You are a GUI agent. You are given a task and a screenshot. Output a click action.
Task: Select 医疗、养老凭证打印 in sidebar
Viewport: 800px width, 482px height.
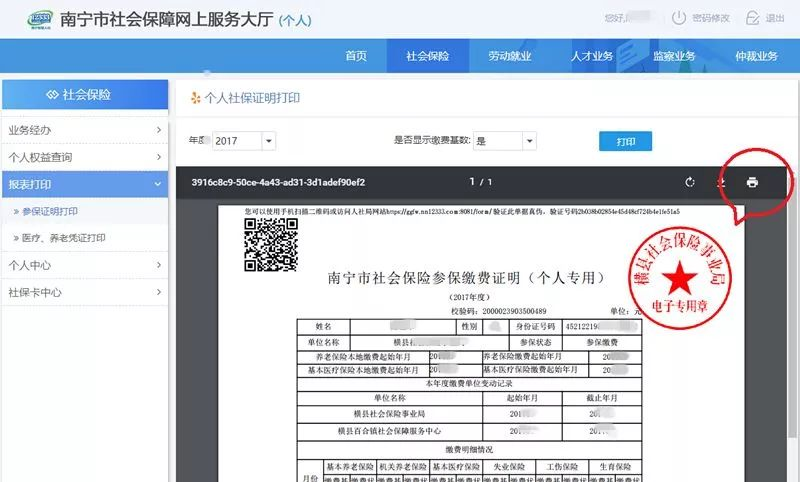point(64,238)
